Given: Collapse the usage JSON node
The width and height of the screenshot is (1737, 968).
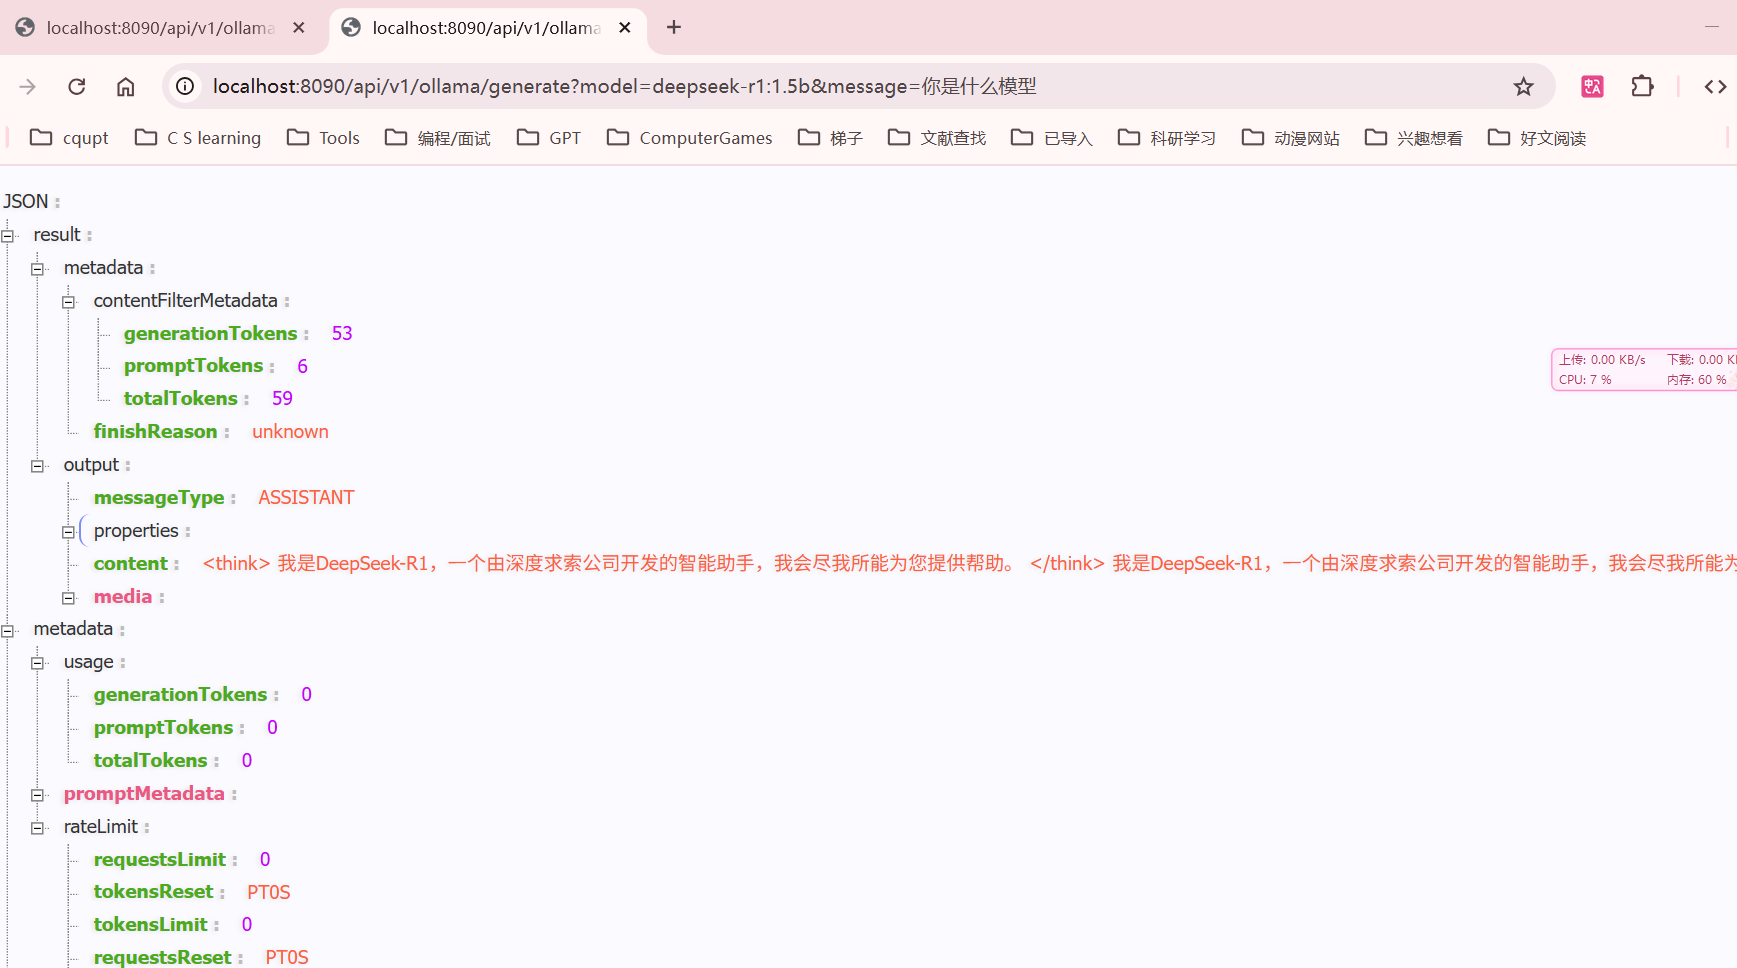Looking at the screenshot, I should coord(38,663).
